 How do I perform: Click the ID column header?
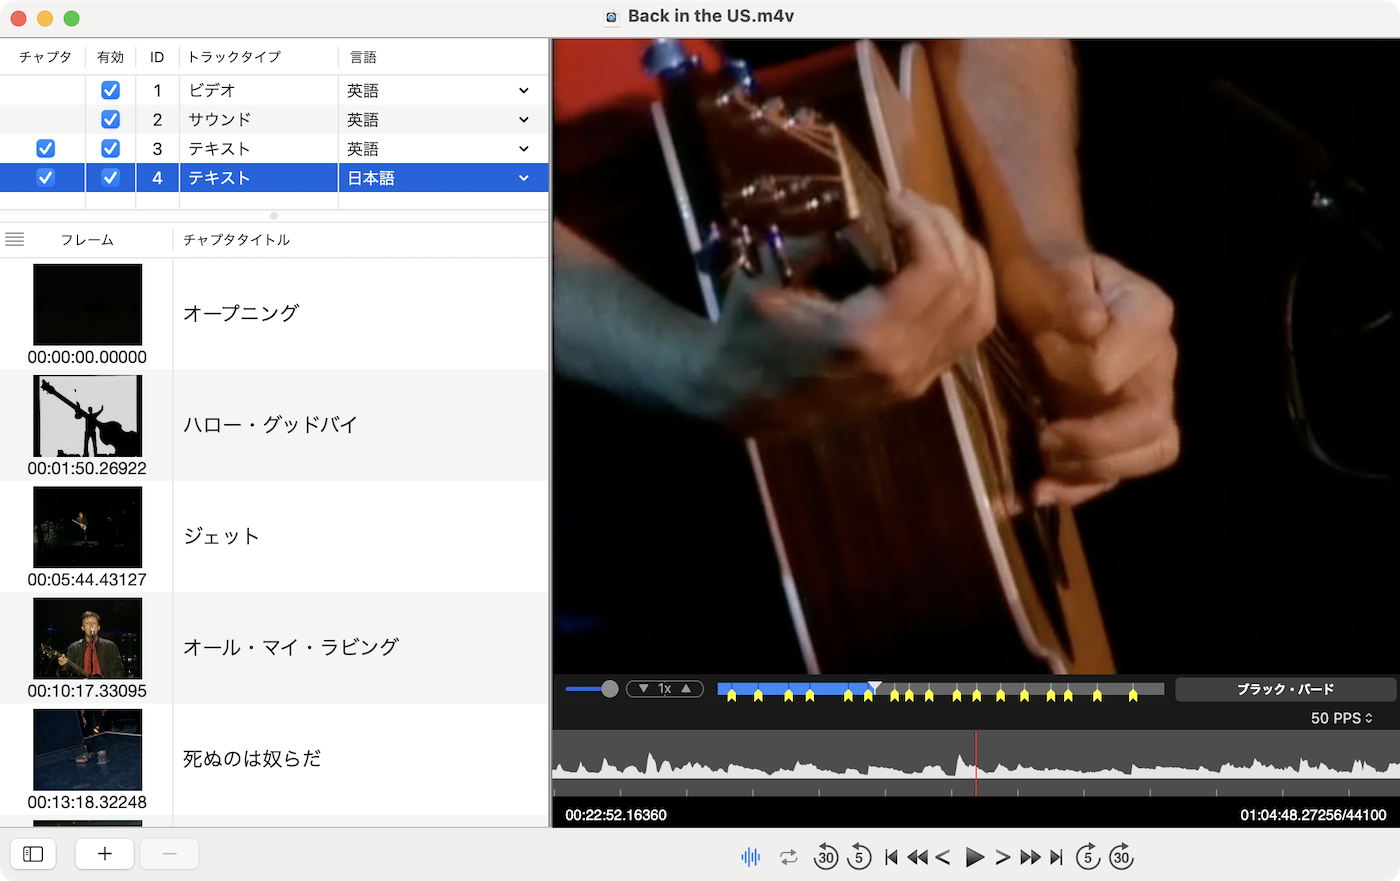point(157,57)
